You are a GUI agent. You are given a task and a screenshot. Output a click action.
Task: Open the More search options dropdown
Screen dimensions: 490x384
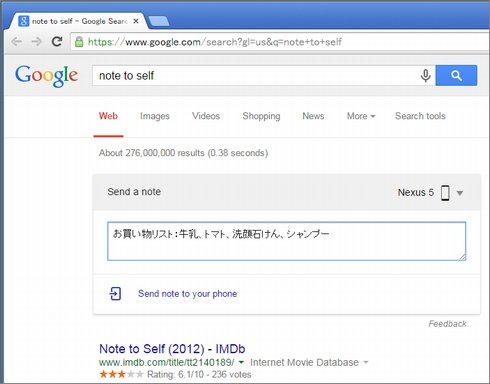click(361, 116)
